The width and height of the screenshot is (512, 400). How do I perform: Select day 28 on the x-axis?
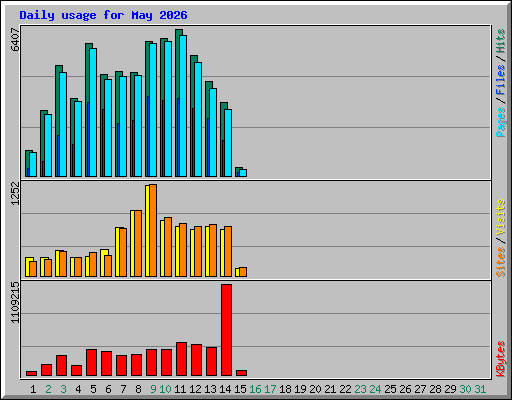(435, 389)
